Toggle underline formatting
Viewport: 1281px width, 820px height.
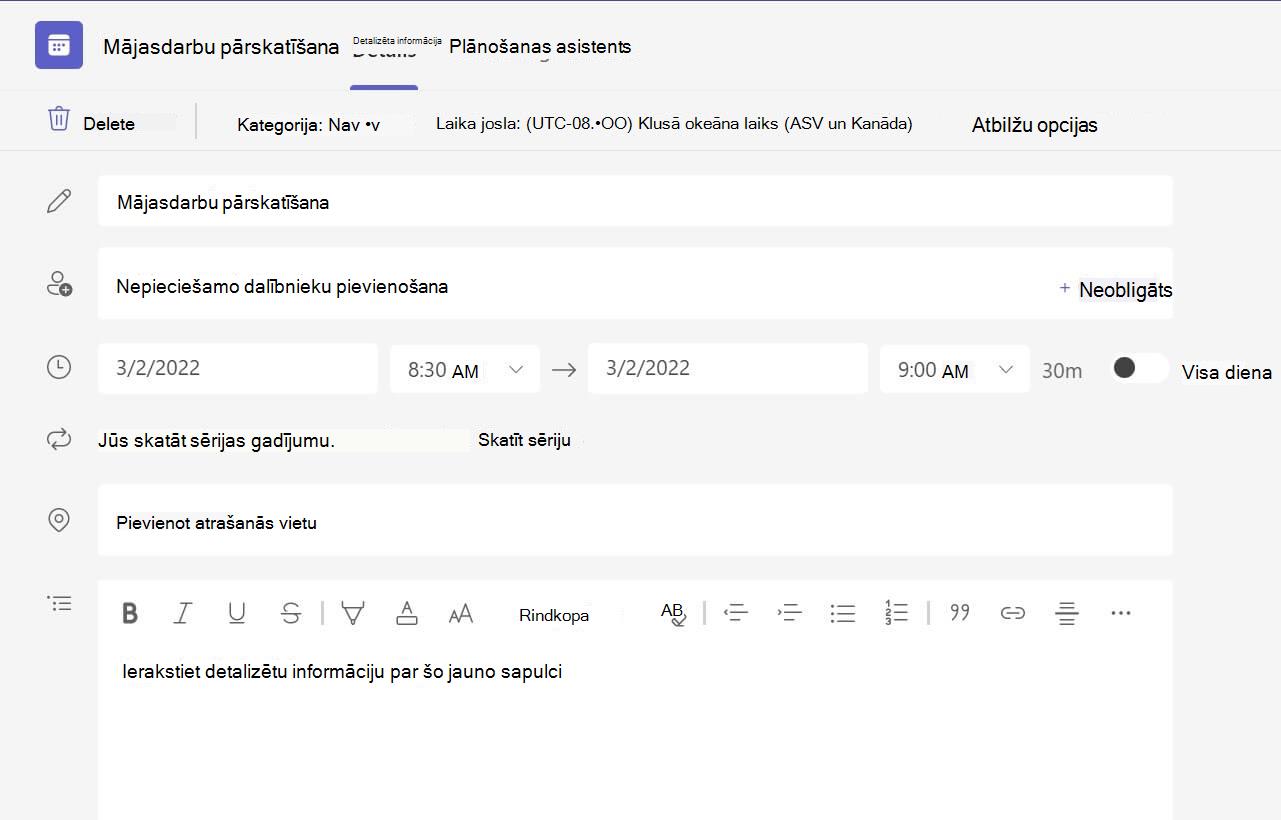pyautogui.click(x=237, y=613)
